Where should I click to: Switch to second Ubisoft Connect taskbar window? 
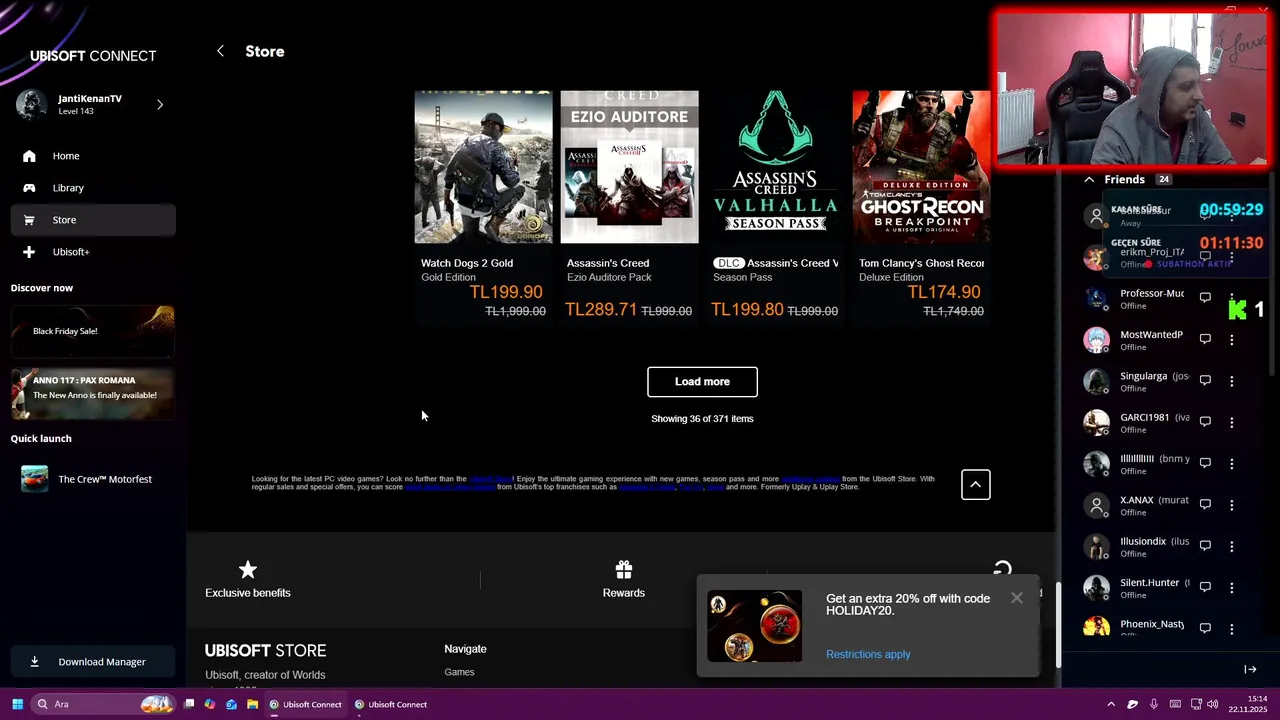[391, 704]
